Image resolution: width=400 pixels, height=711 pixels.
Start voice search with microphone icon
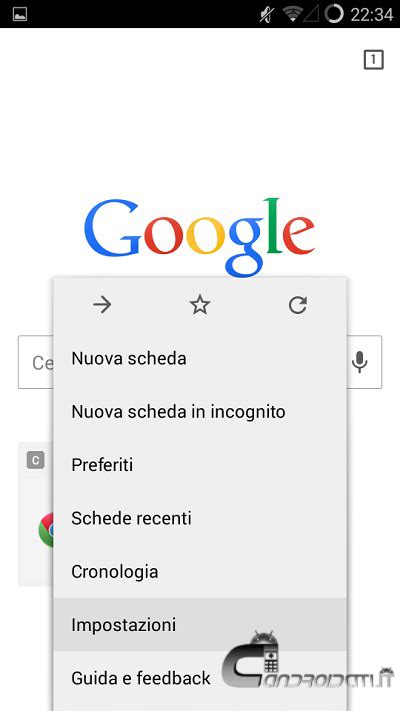(360, 362)
